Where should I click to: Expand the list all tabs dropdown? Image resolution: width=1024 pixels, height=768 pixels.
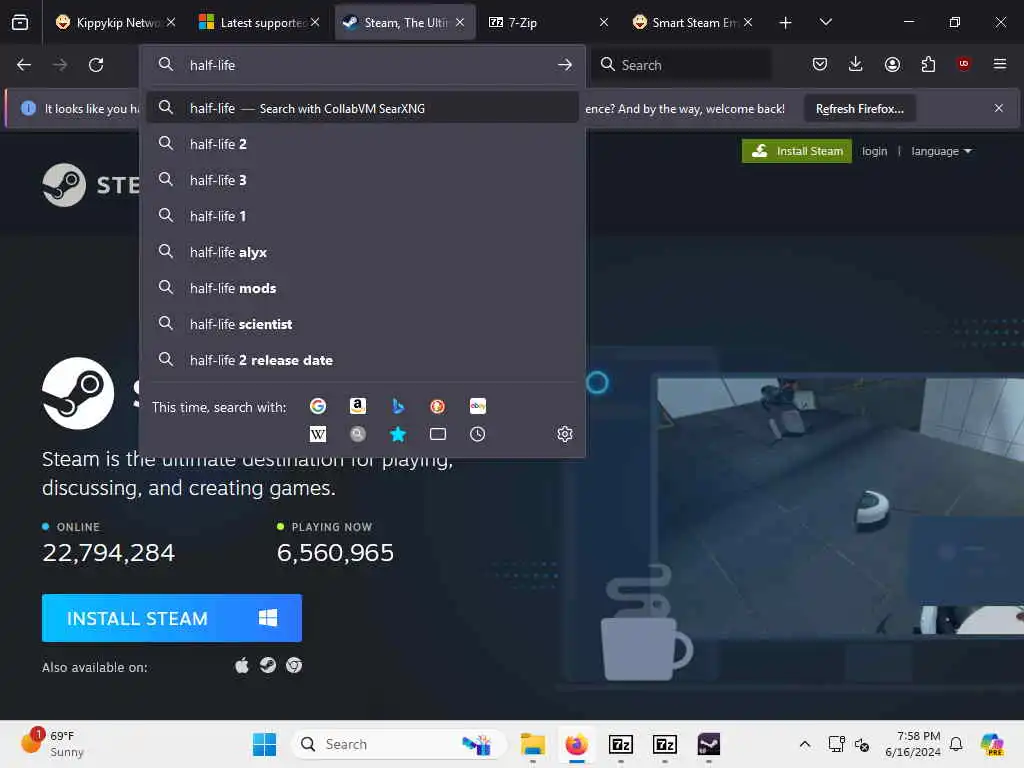click(x=825, y=22)
